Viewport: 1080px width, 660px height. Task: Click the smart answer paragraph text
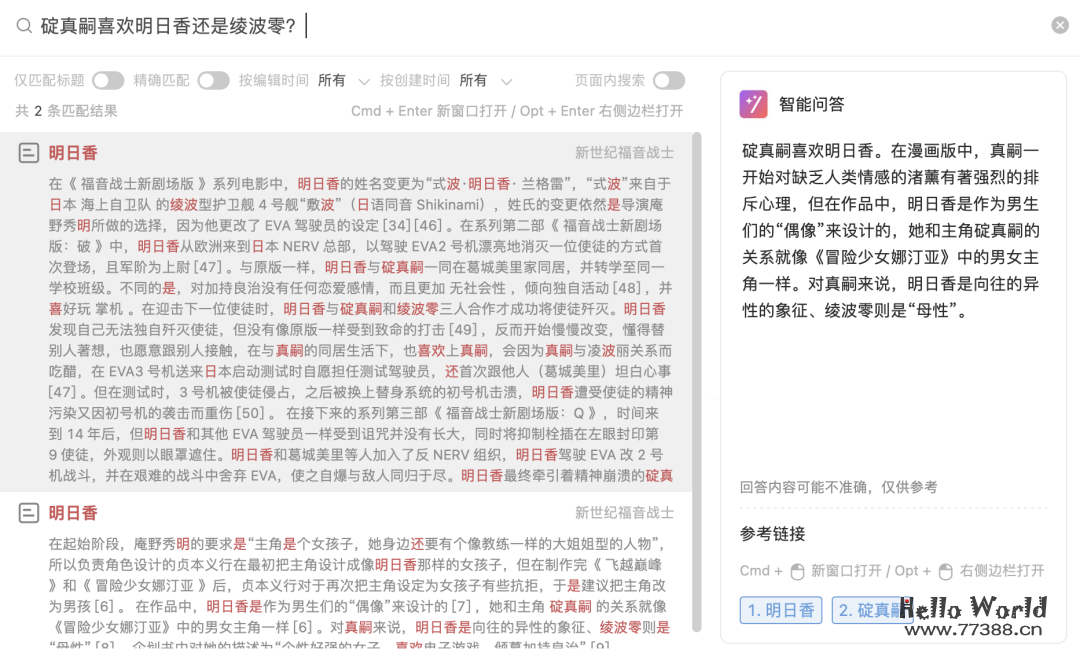point(890,231)
